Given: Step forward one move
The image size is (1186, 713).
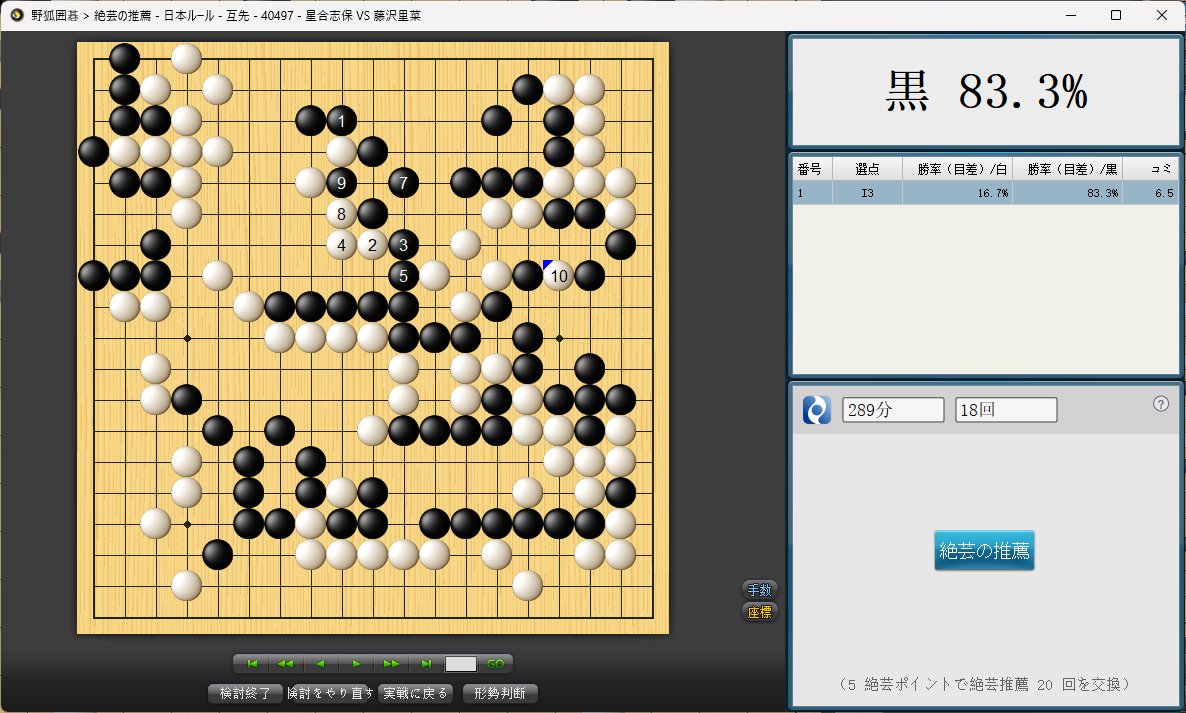Looking at the screenshot, I should 355,664.
